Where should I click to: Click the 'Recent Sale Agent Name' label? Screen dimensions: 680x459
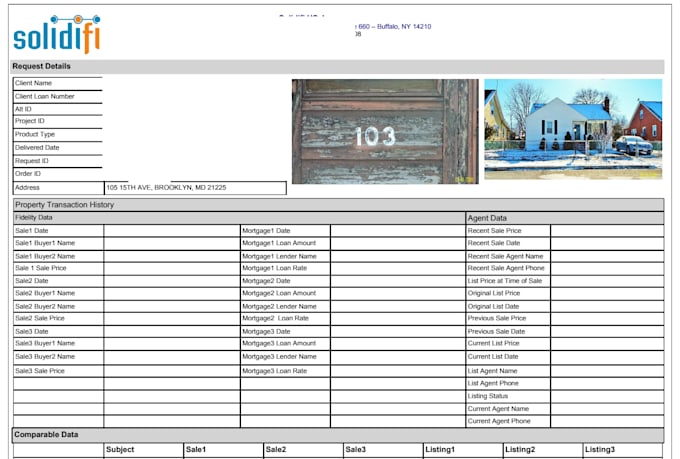point(505,256)
